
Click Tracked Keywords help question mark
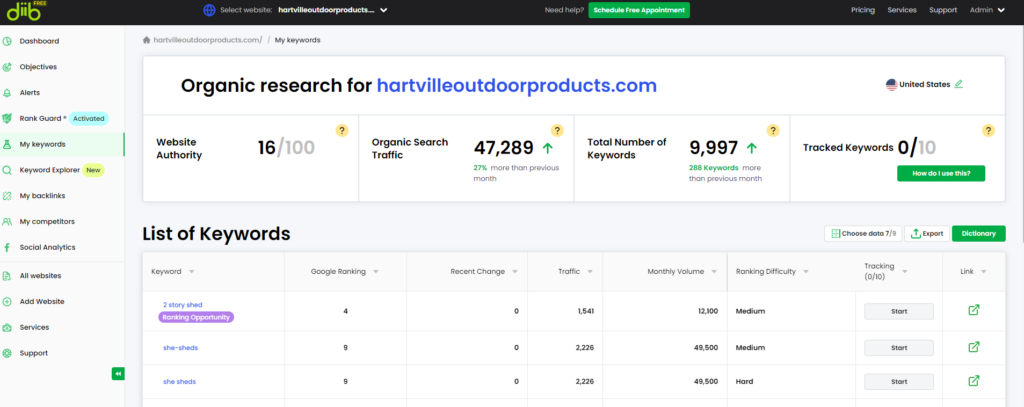[988, 131]
